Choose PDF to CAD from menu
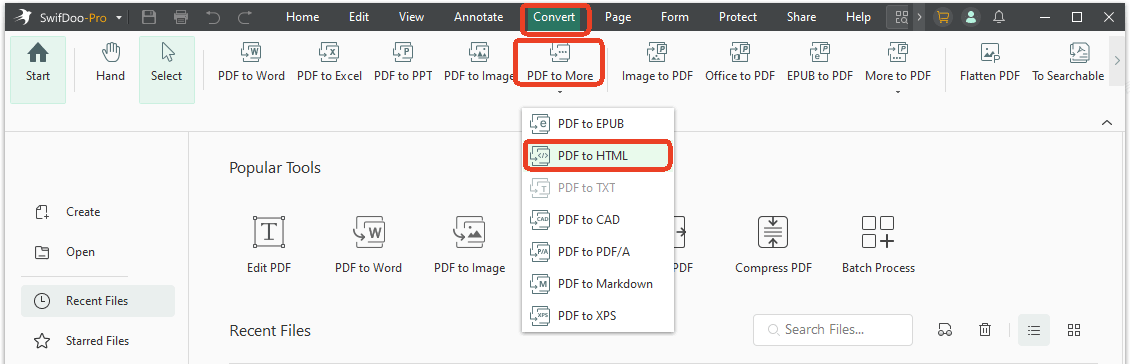The height and width of the screenshot is (364, 1130). click(598, 219)
